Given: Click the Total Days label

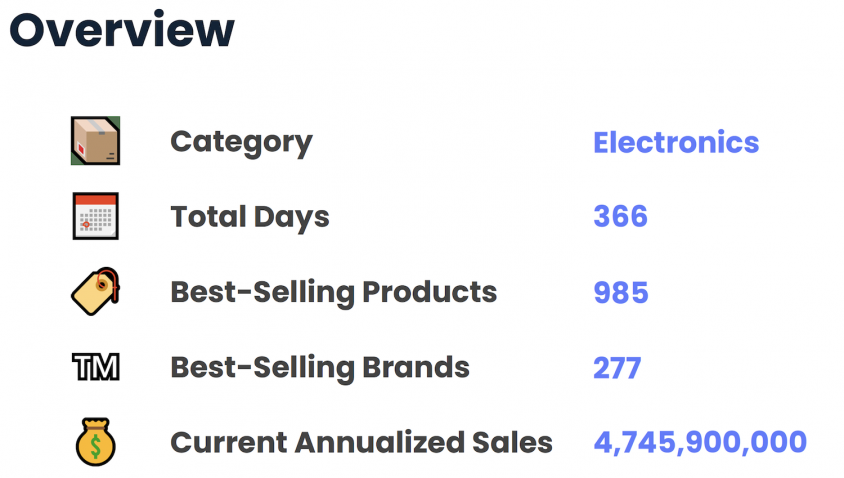Looking at the screenshot, I should pos(250,217).
